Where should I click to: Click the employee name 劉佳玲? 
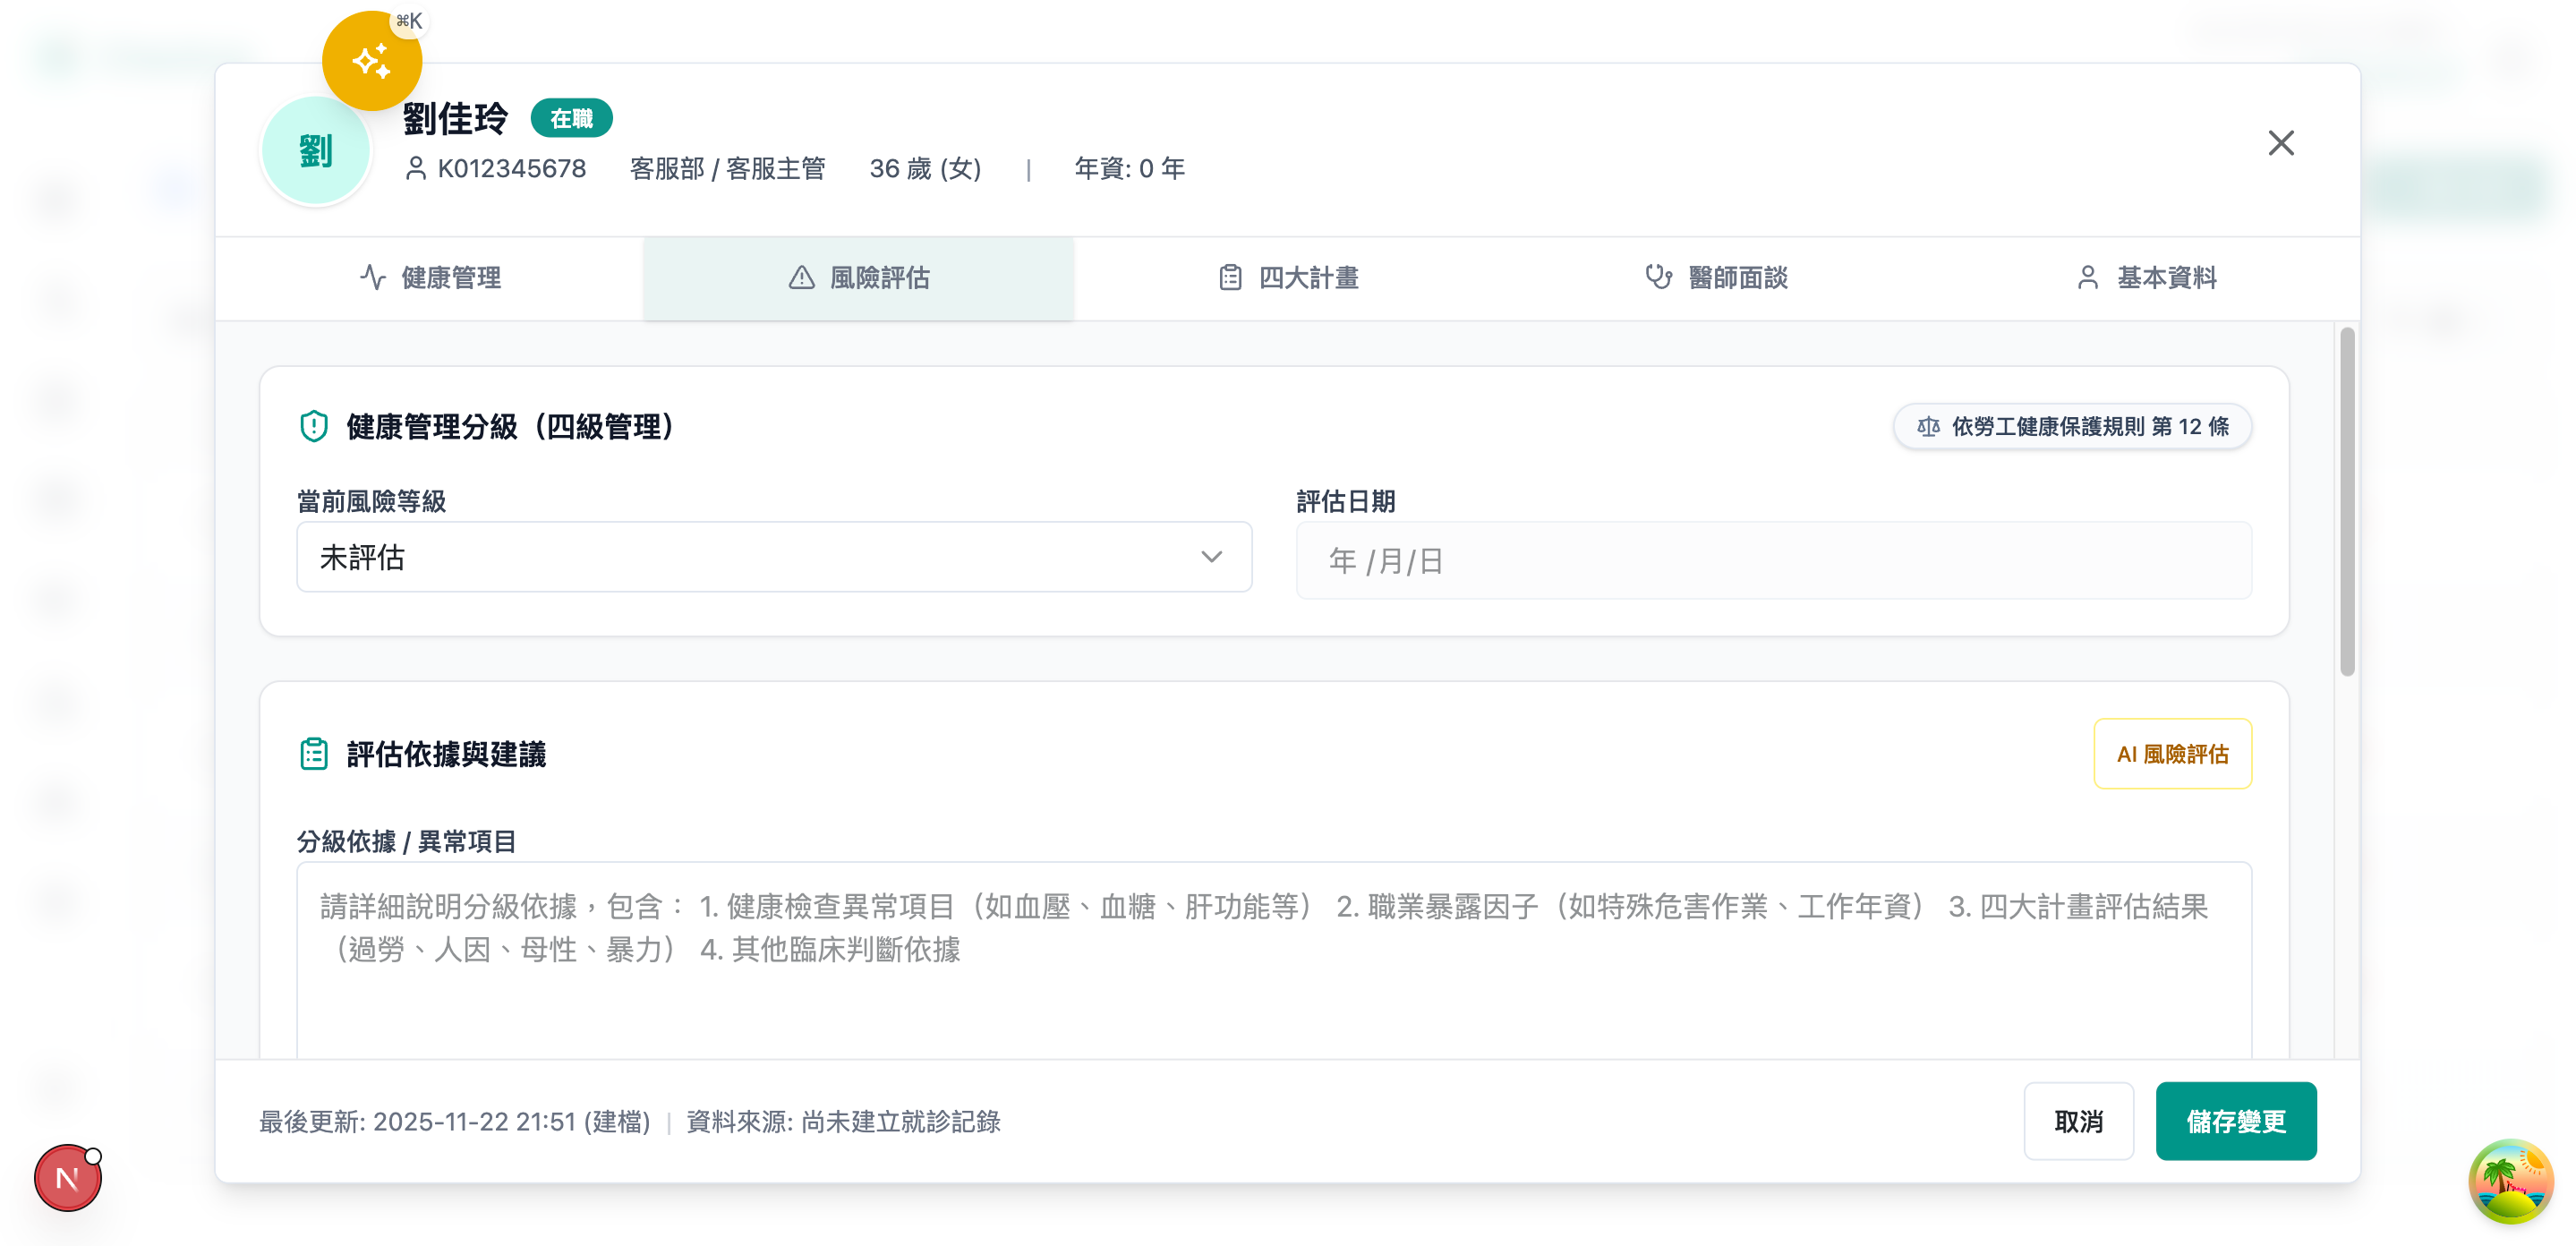pyautogui.click(x=456, y=119)
